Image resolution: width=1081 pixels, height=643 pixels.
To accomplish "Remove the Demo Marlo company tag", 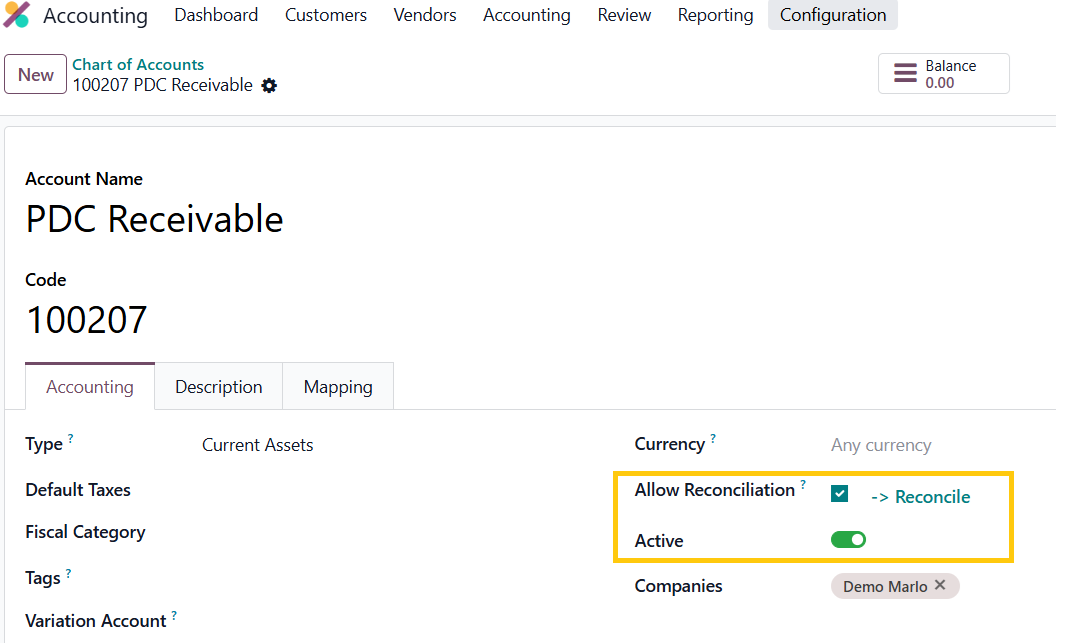I will tap(940, 585).
